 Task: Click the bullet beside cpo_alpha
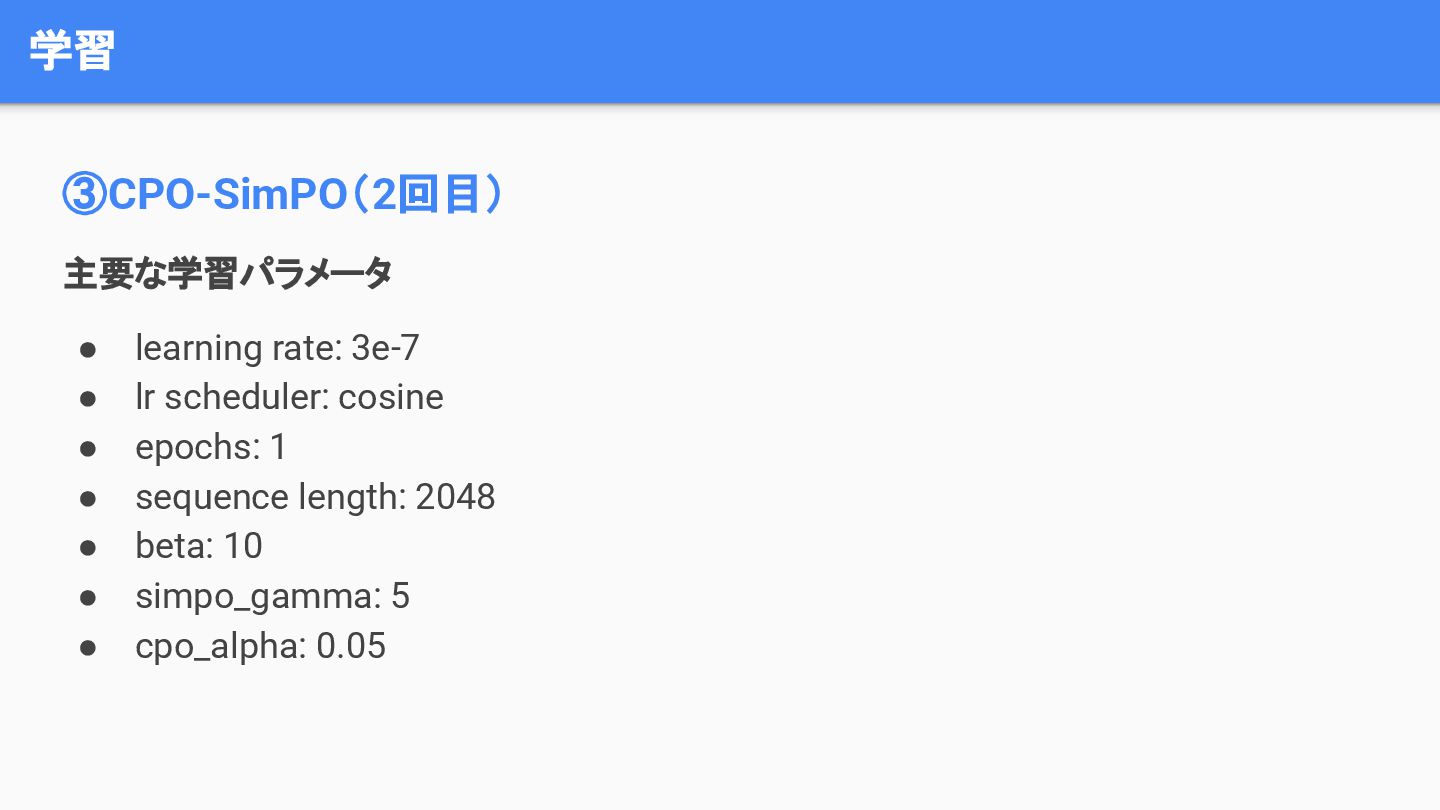88,647
